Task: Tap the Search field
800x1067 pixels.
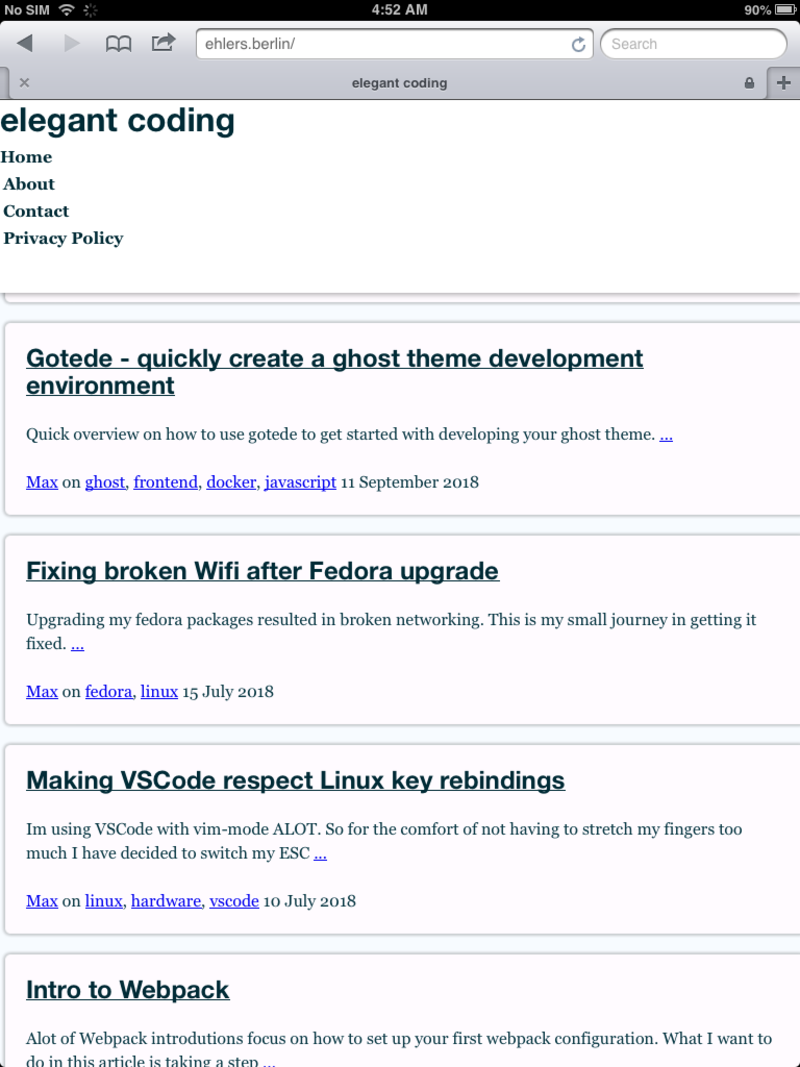Action: (695, 44)
